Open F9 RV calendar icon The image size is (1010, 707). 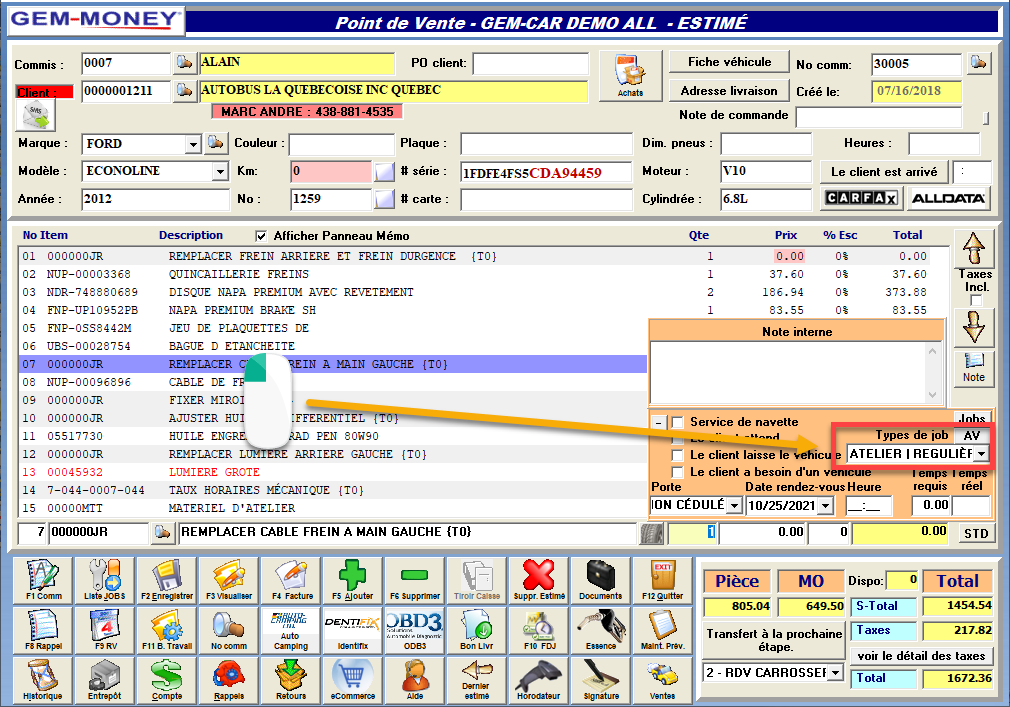(x=106, y=630)
